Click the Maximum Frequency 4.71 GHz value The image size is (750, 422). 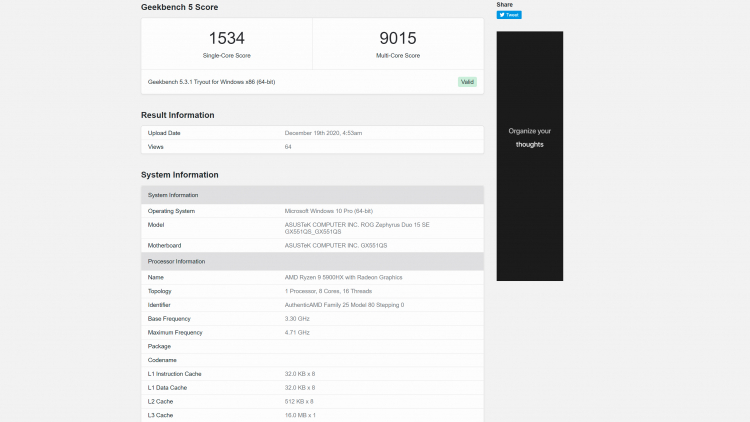[297, 331]
